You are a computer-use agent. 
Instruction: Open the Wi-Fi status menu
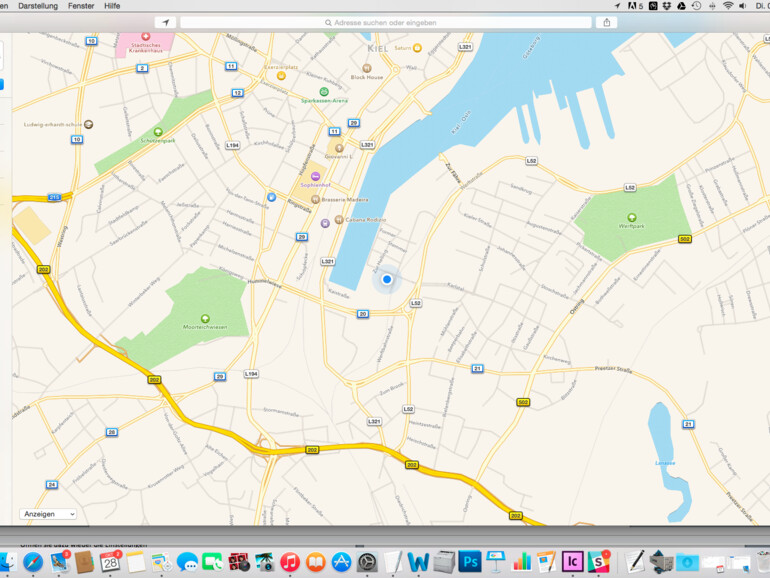click(x=727, y=6)
